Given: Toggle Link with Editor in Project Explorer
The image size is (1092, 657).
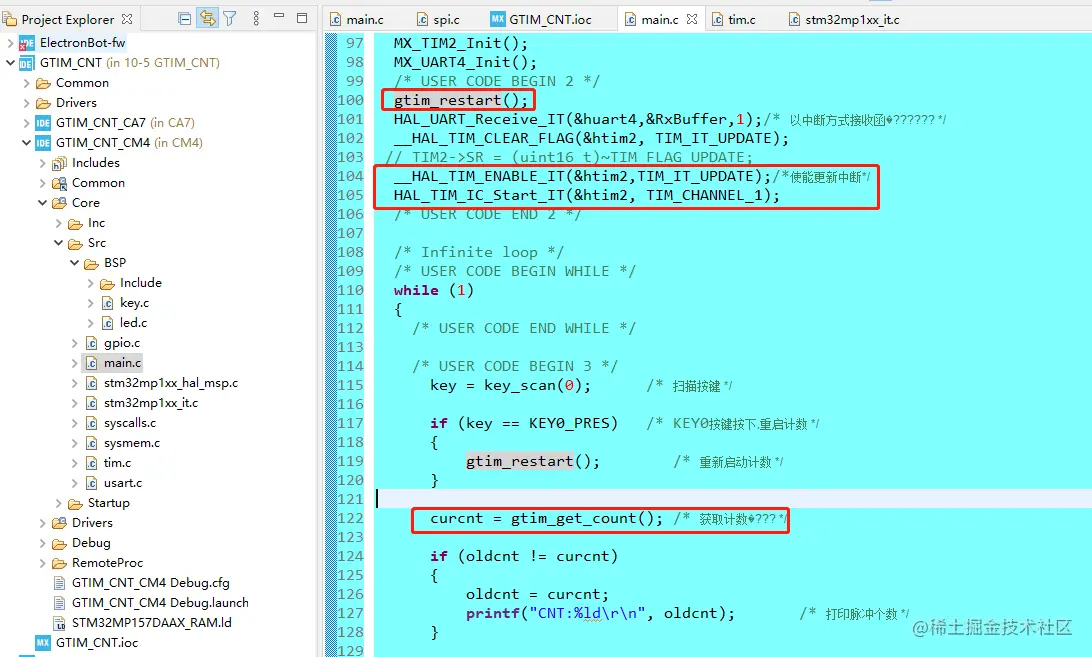Looking at the screenshot, I should click(x=208, y=19).
